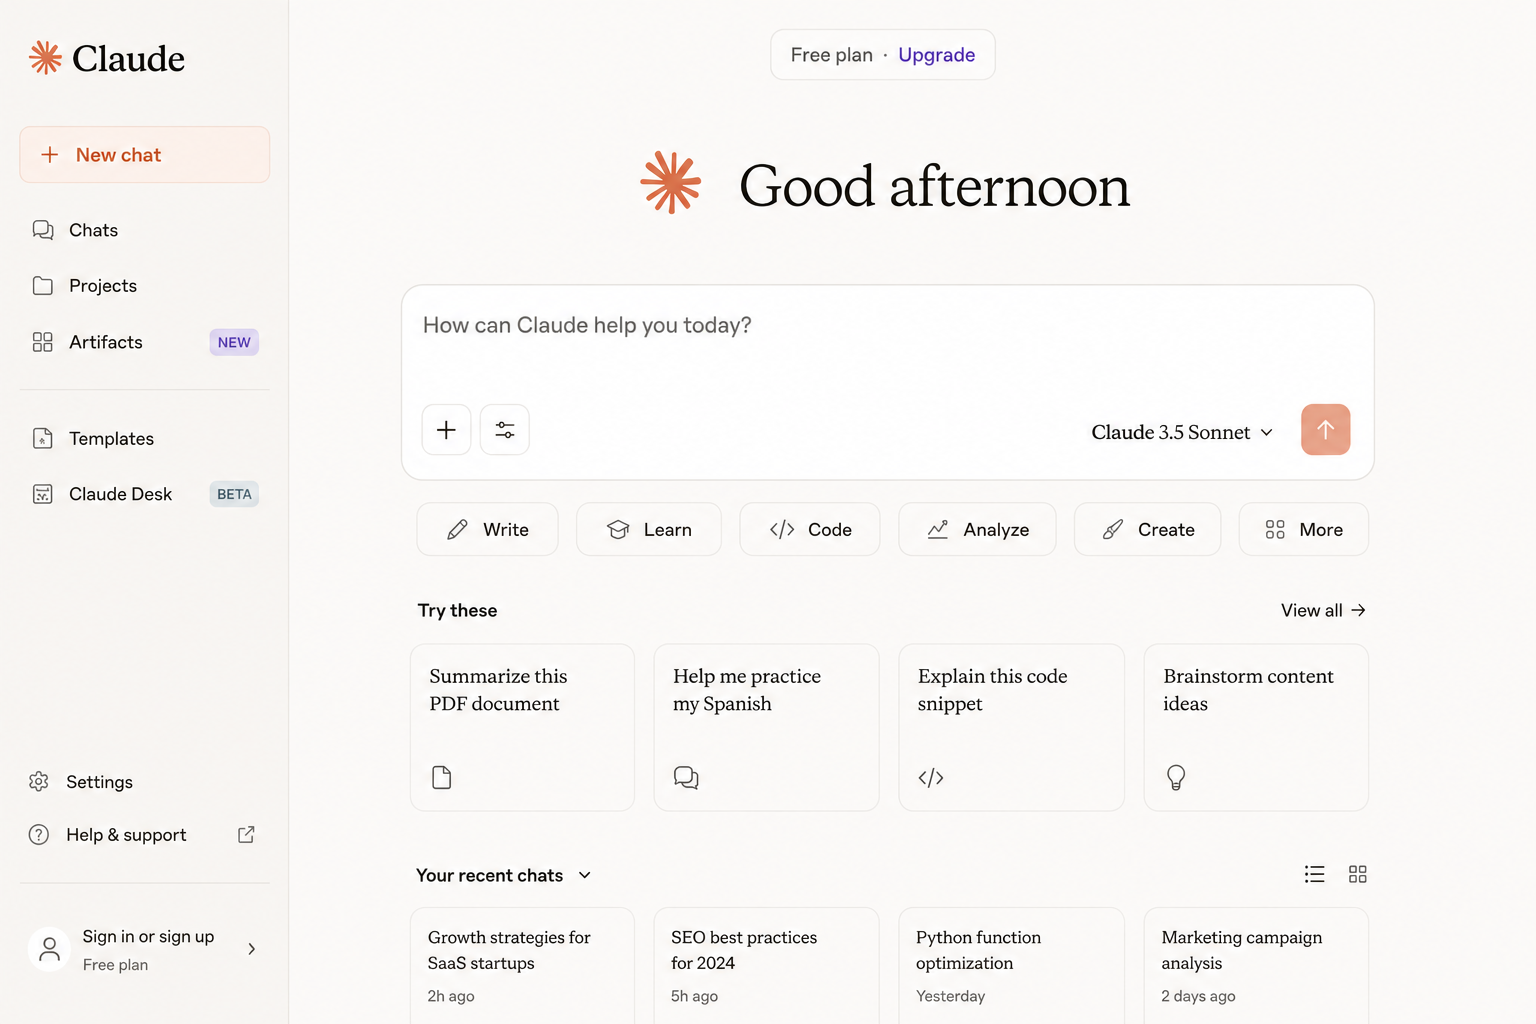Select the Analyze chart chip
The width and height of the screenshot is (1536, 1024).
point(977,529)
